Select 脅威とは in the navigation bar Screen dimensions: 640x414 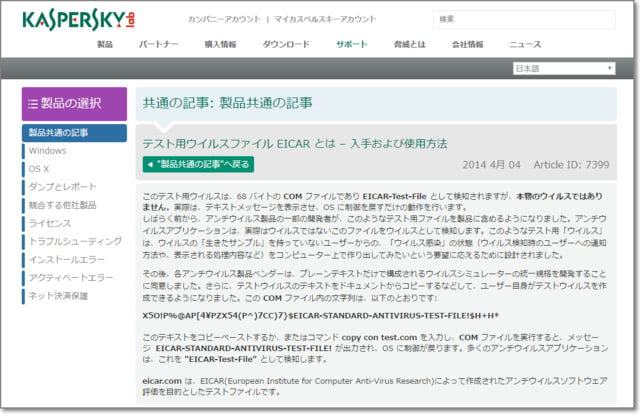[x=409, y=45]
